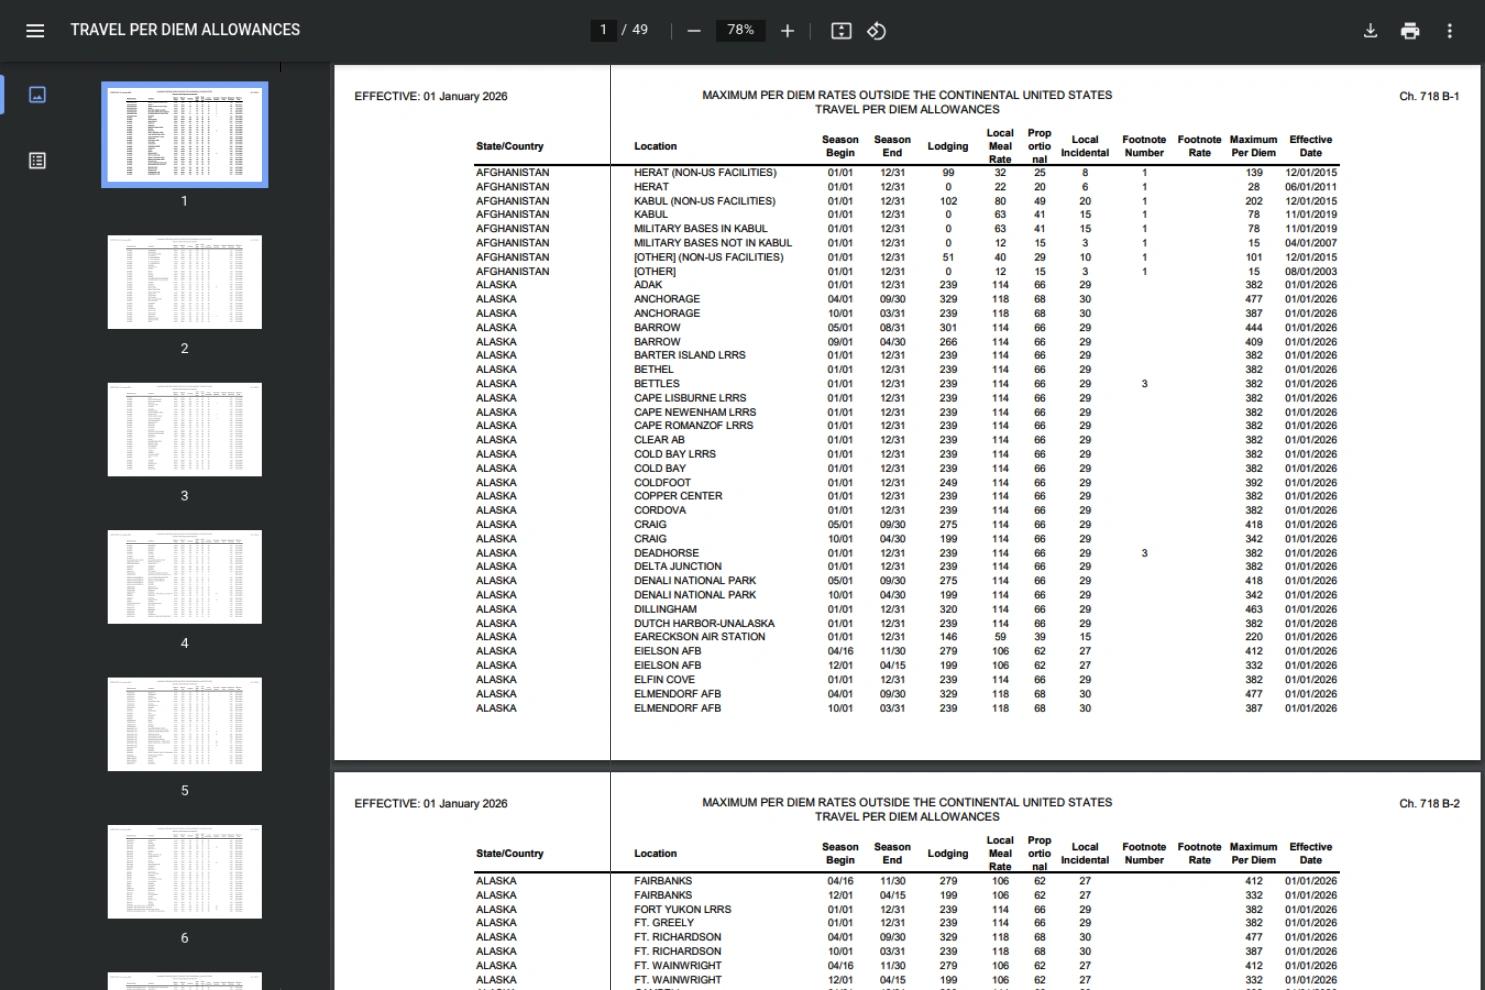Show the thumbnails view in sidebar
The image size is (1485, 990).
coord(37,95)
